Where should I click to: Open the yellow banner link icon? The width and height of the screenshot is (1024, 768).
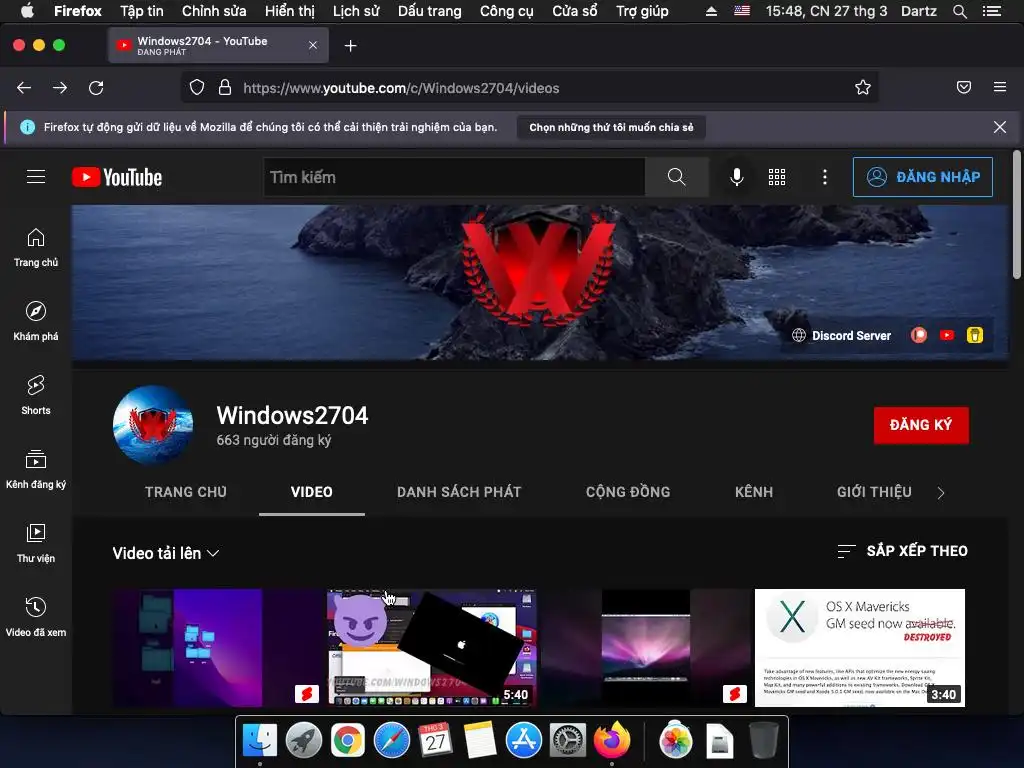coord(974,335)
